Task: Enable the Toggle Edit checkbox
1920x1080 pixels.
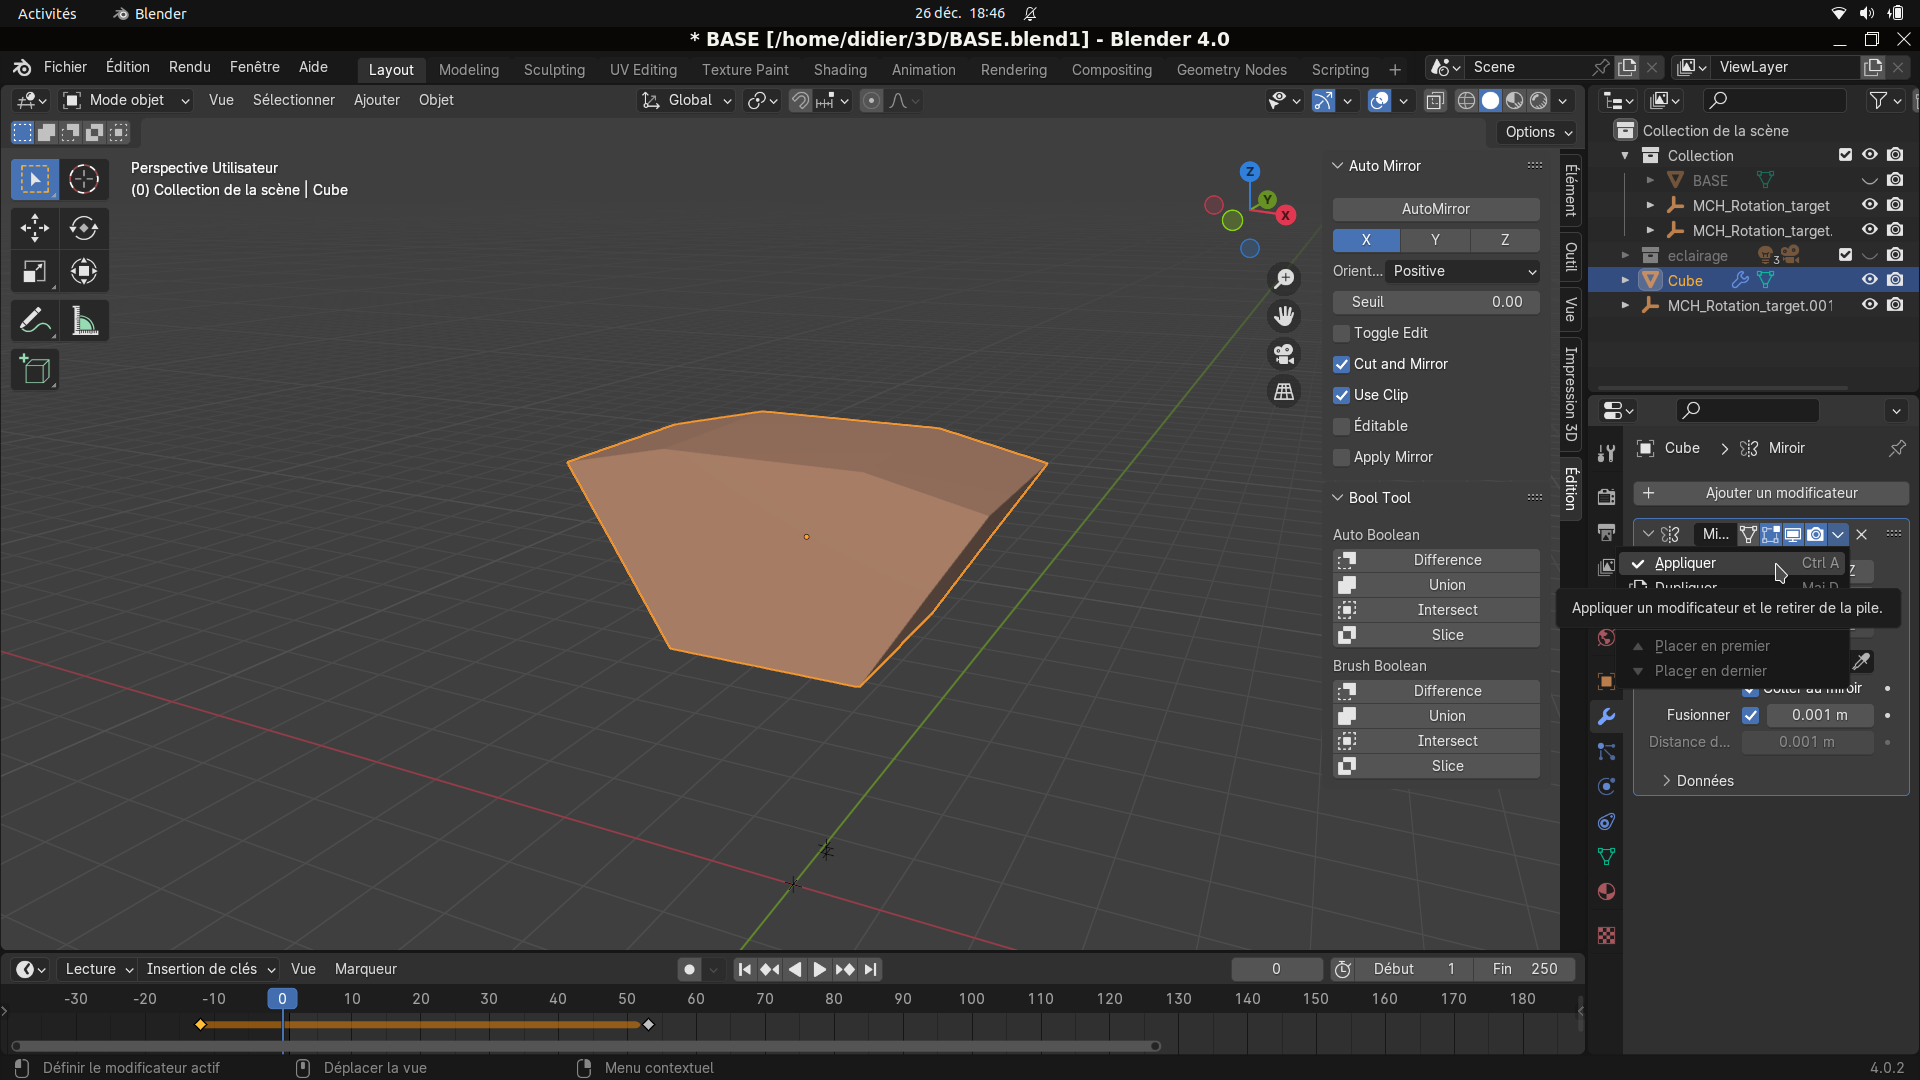Action: (x=1342, y=333)
